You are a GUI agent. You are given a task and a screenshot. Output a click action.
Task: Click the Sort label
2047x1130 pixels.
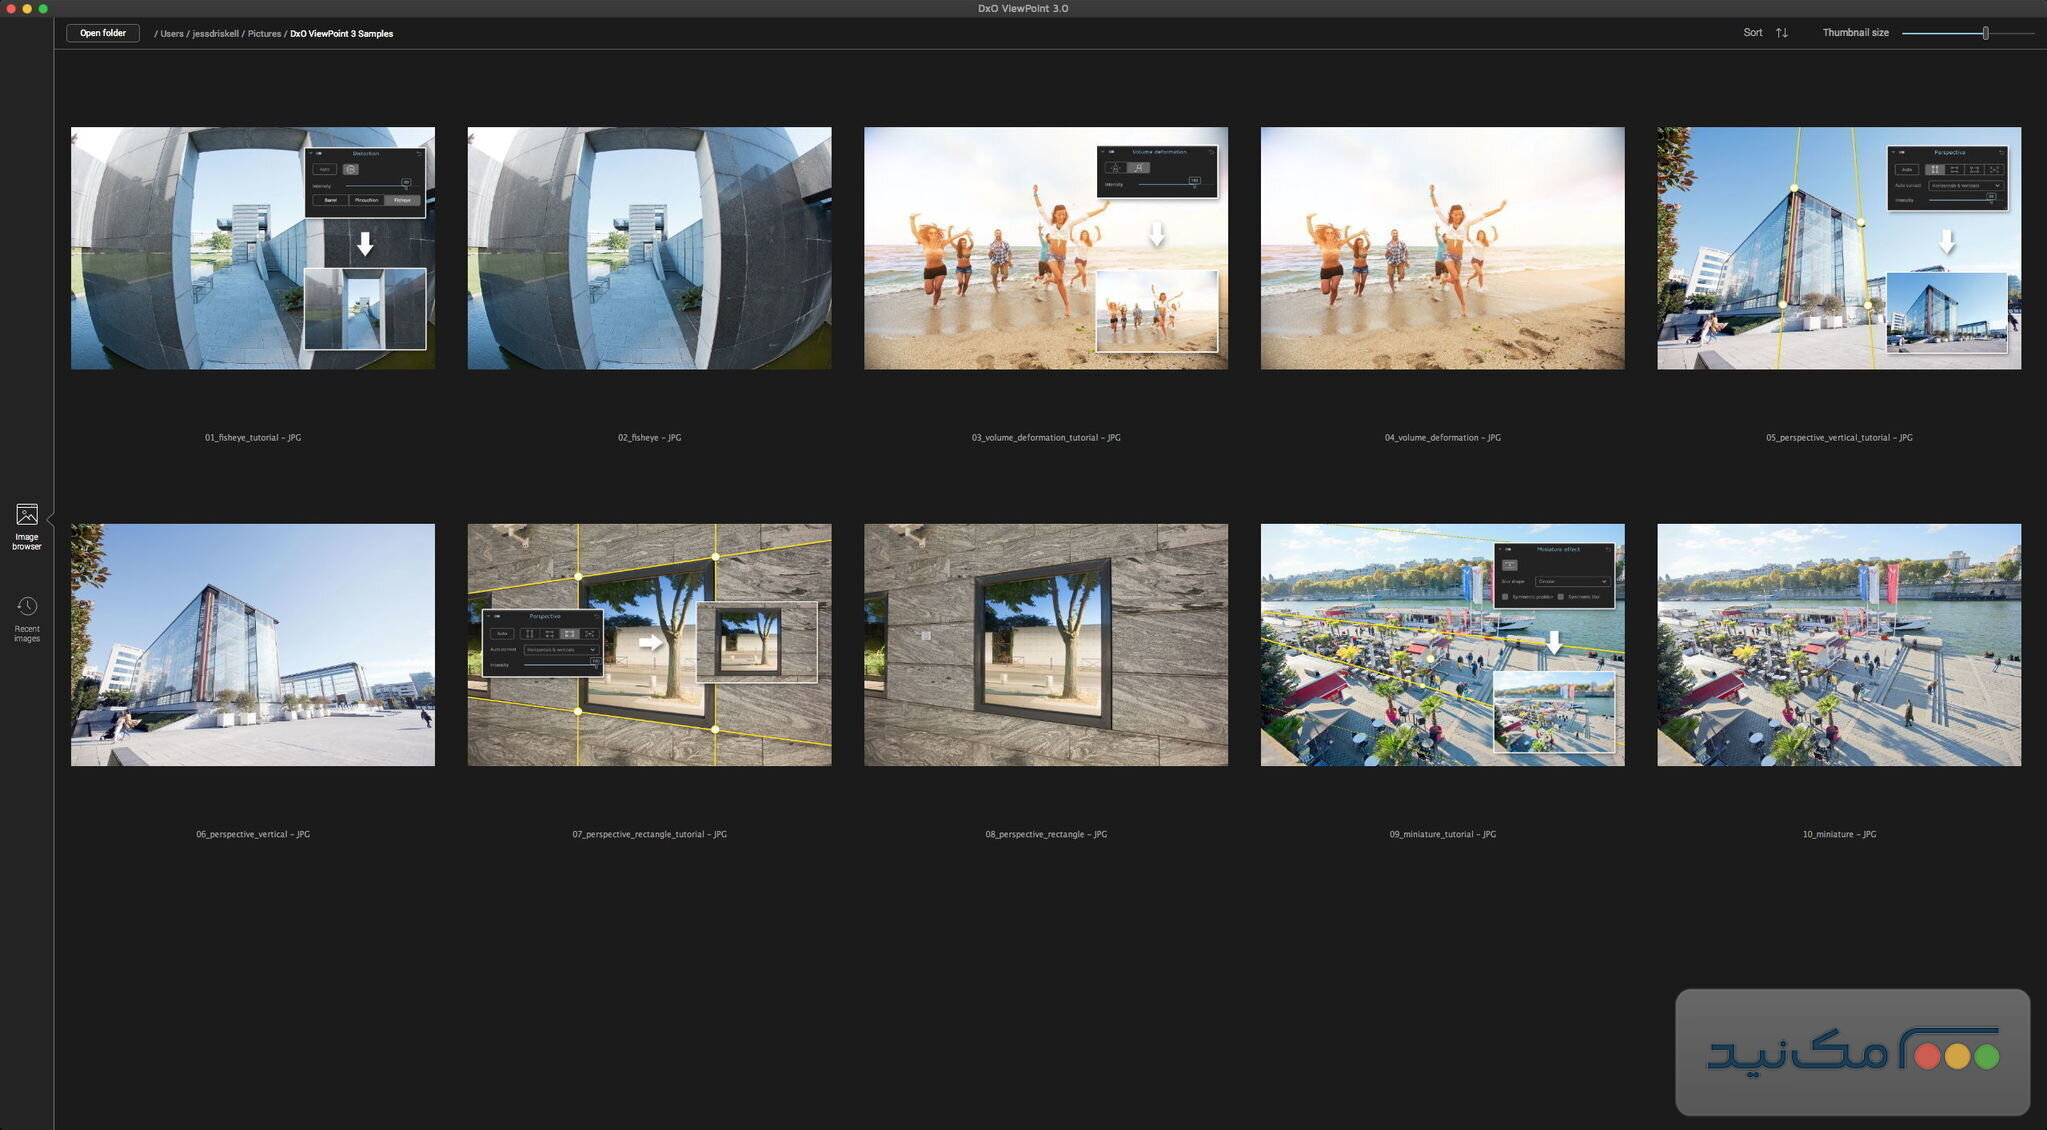pos(1752,33)
